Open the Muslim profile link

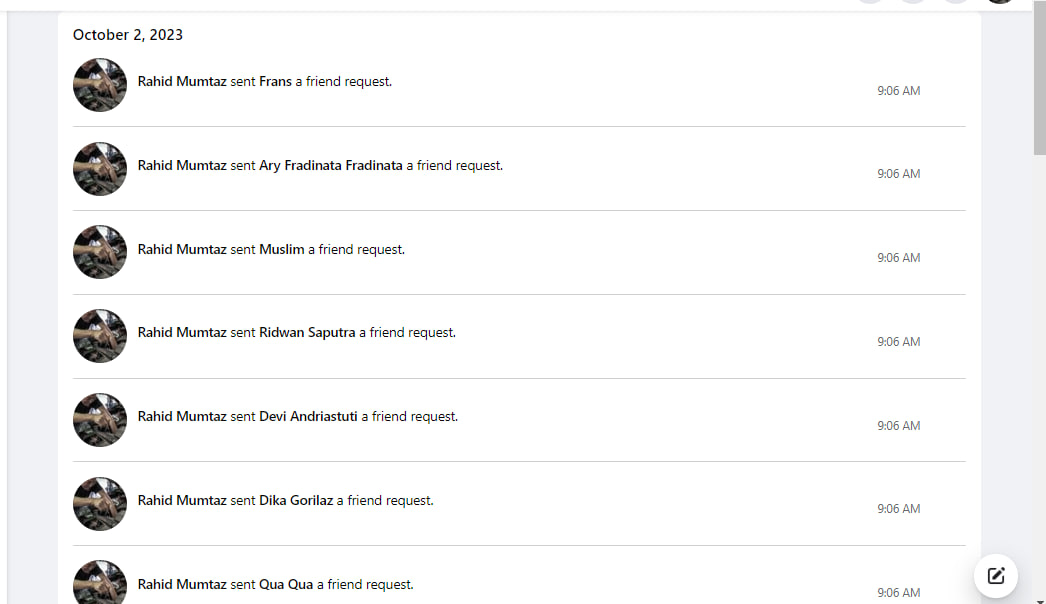coord(282,250)
